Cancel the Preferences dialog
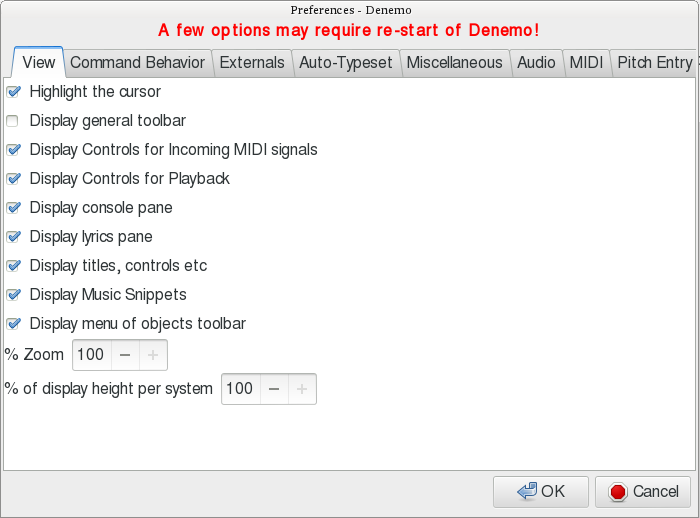Screen dimensions: 700x518 tap(643, 491)
